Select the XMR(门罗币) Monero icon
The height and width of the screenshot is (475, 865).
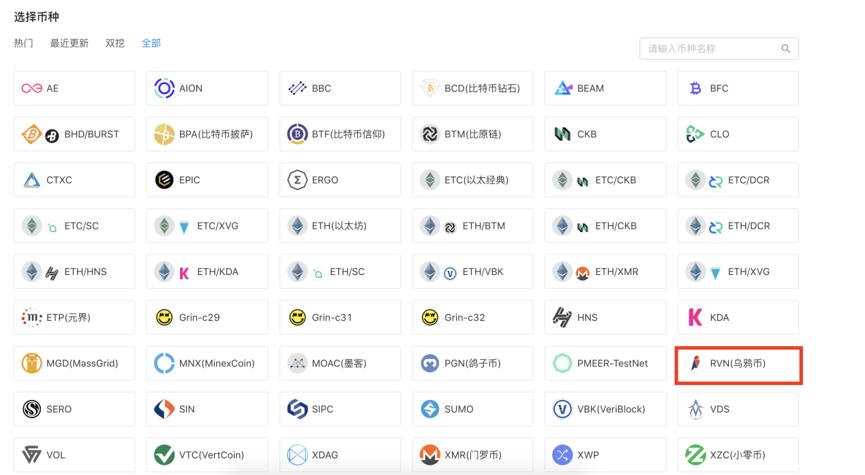(x=430, y=455)
